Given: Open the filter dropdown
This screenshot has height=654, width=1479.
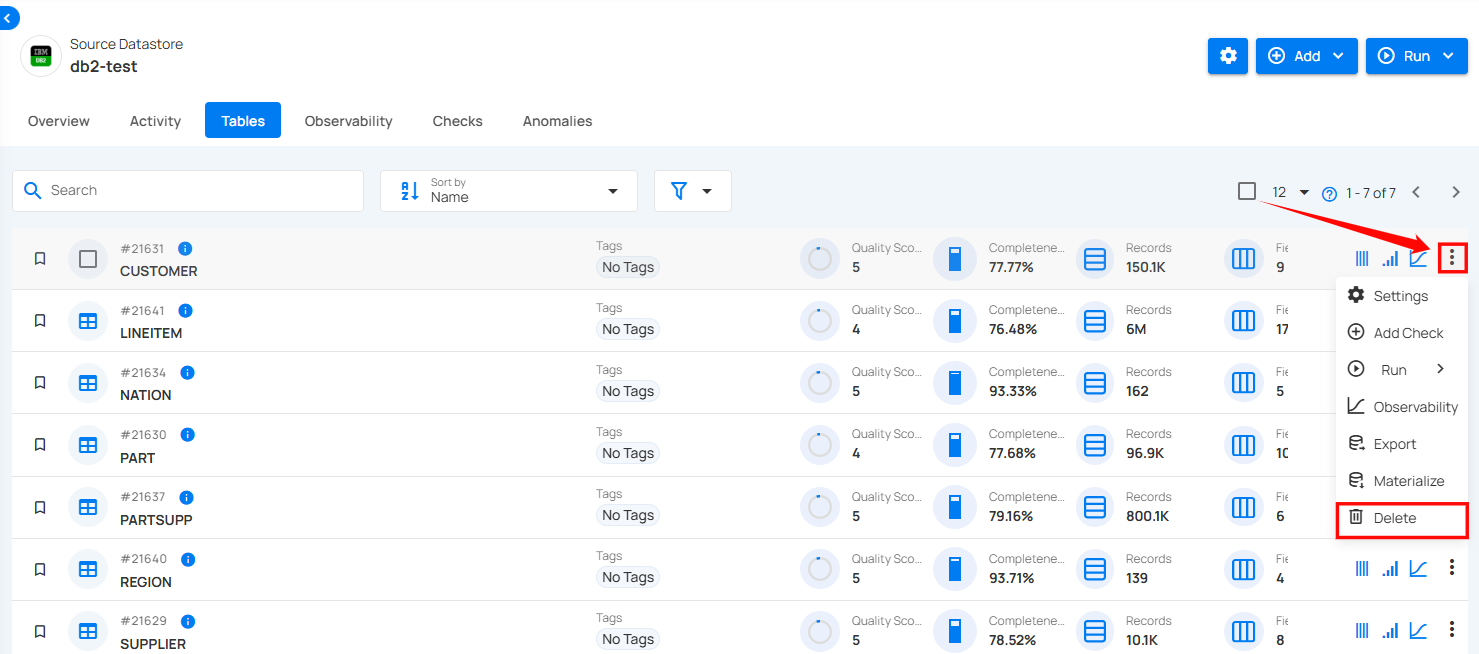Looking at the screenshot, I should click(692, 191).
